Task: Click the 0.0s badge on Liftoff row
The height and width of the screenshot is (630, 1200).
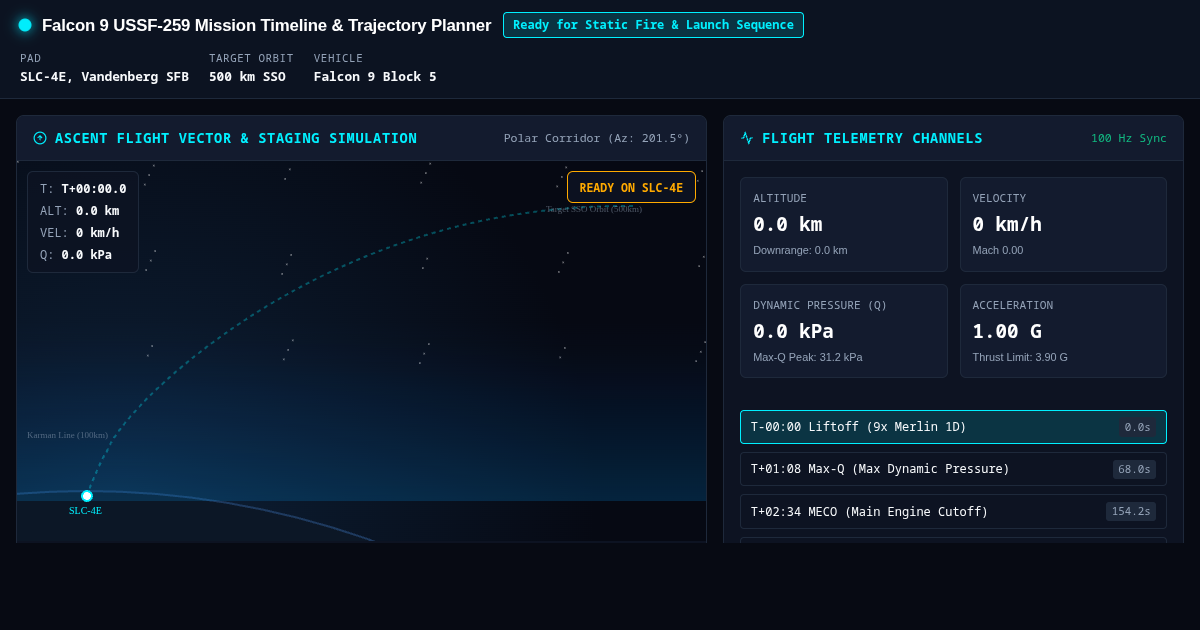Action: point(1137,427)
